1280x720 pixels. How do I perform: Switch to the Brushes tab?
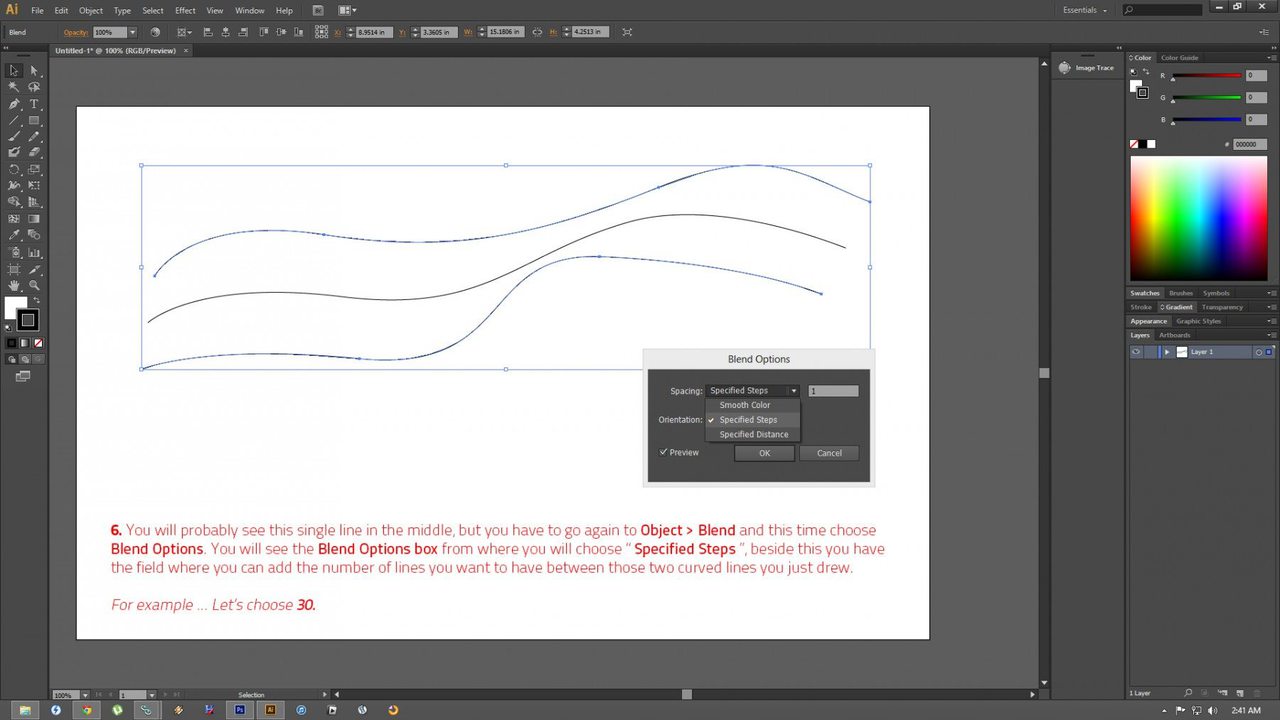(1181, 293)
